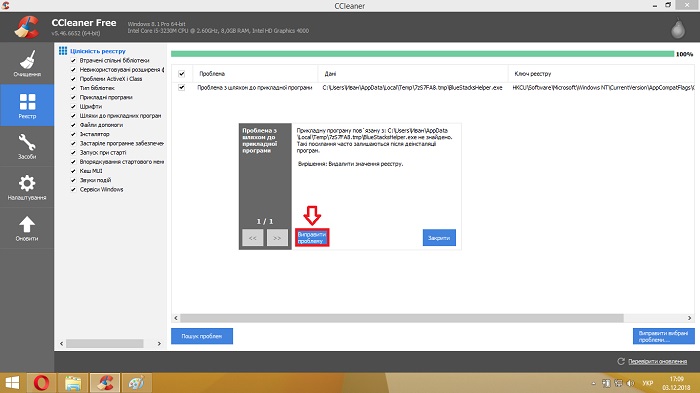This screenshot has height=393, width=700.
Task: Toggle the Прикладні програми checkbox
Action: tap(74, 97)
